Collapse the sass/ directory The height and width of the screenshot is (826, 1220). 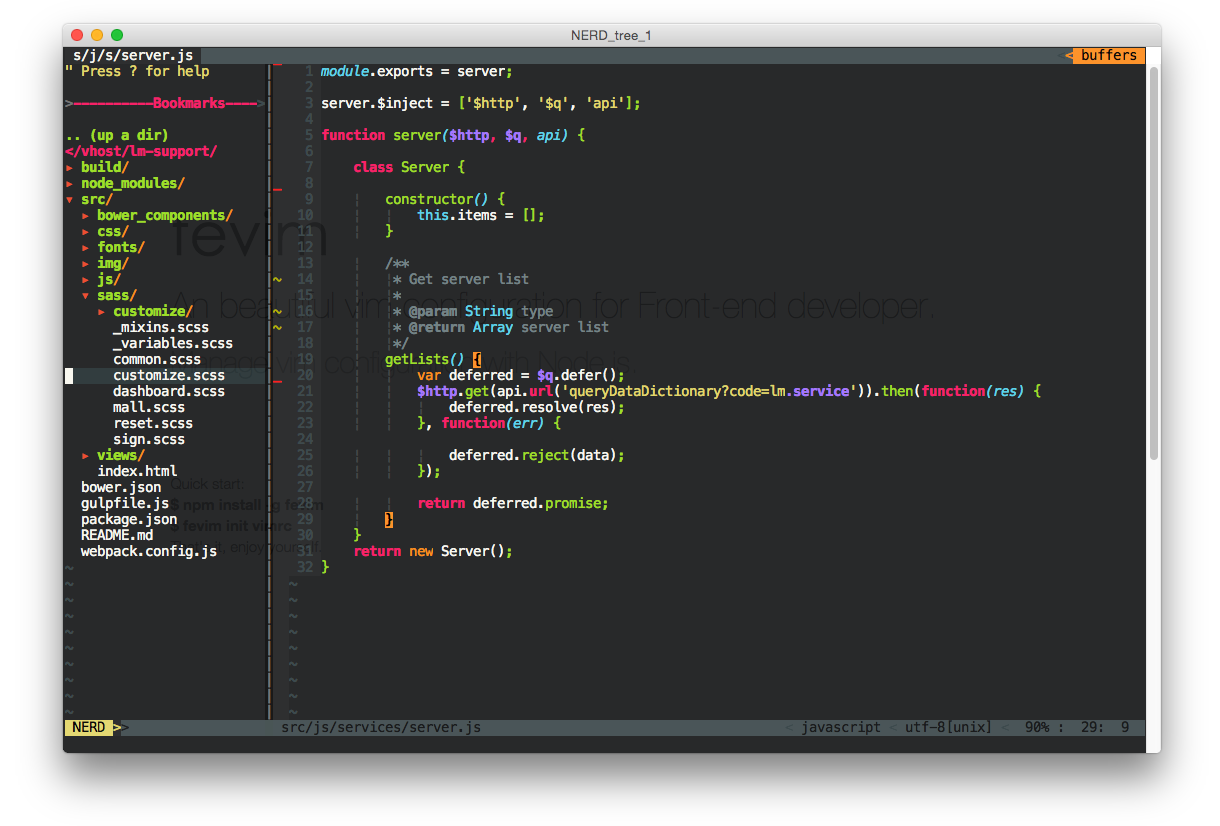[x=86, y=296]
